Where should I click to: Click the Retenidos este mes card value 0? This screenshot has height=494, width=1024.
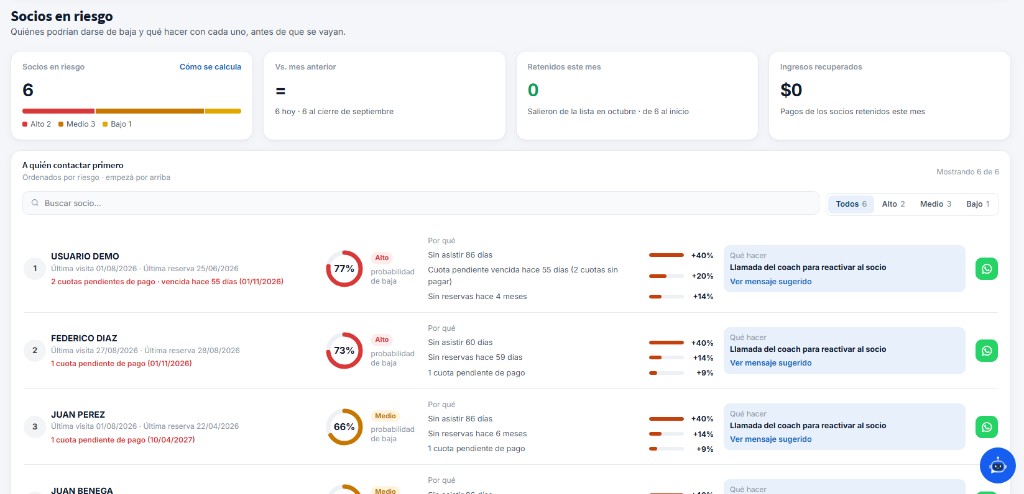tap(533, 90)
